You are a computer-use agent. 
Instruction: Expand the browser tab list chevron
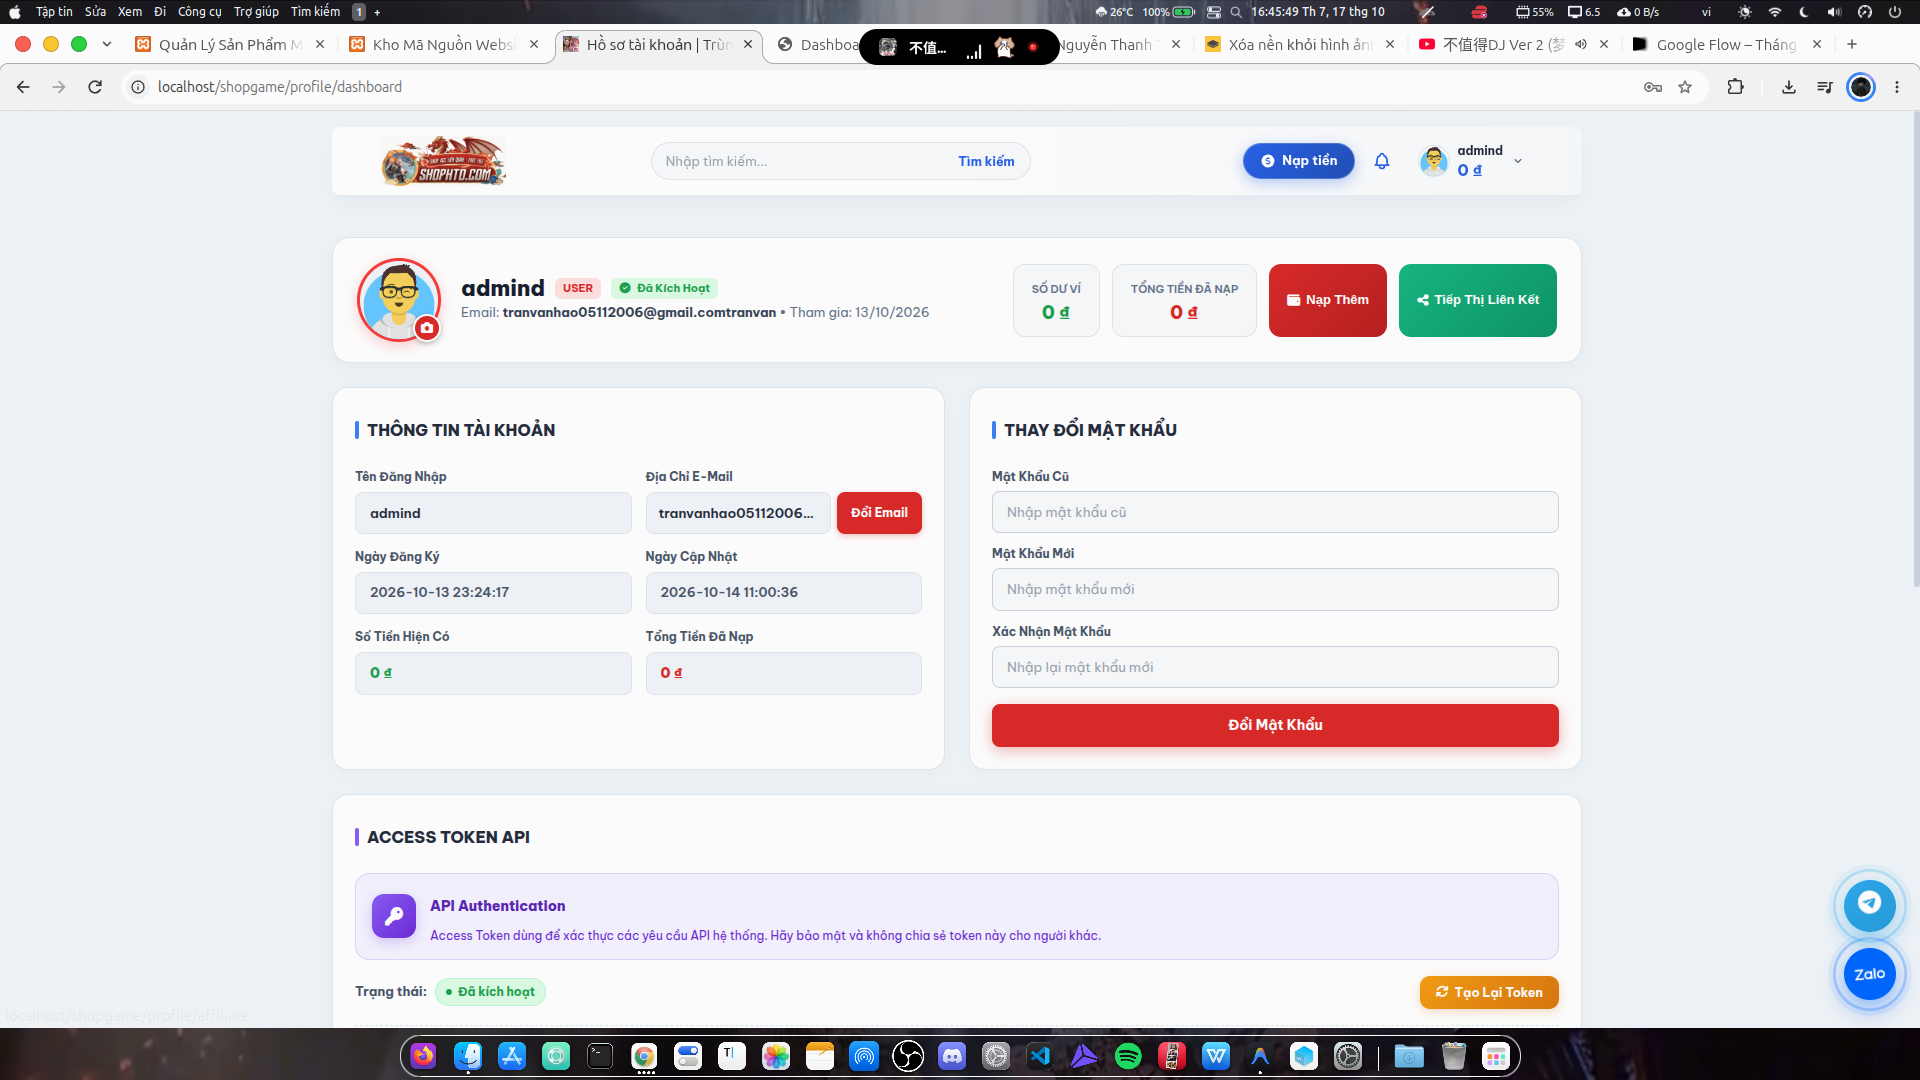click(x=107, y=44)
